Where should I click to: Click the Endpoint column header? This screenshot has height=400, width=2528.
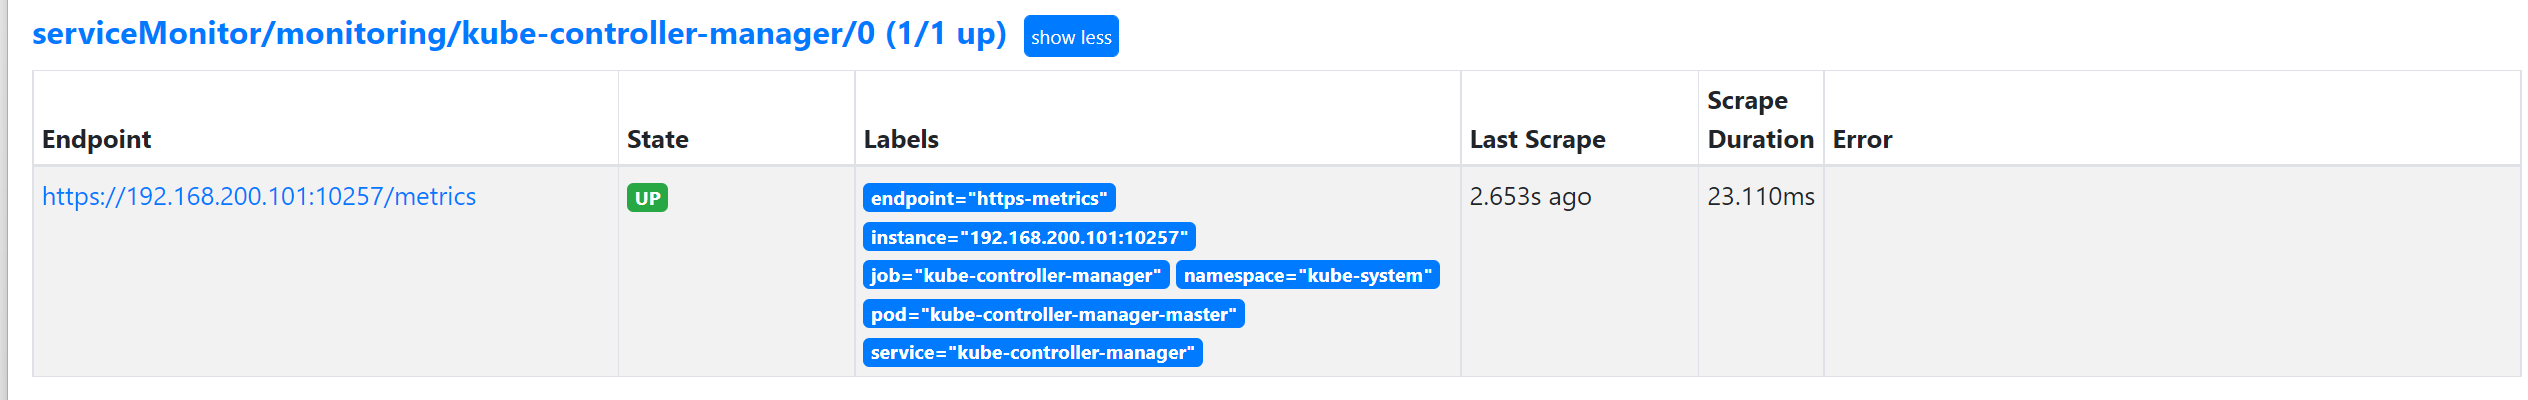tap(96, 139)
